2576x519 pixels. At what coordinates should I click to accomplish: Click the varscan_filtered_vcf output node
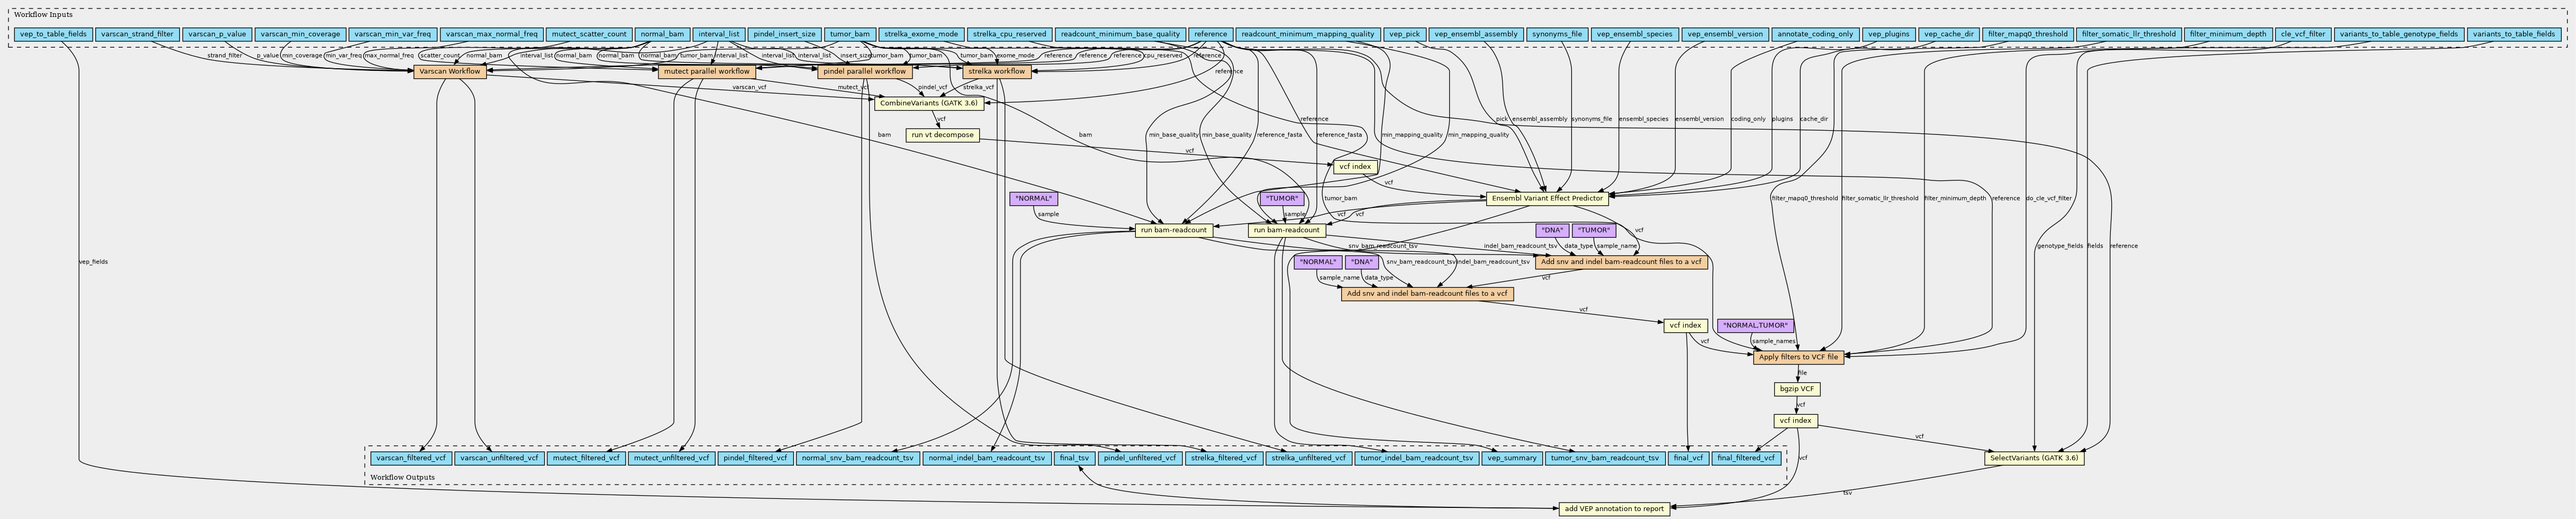pyautogui.click(x=411, y=458)
